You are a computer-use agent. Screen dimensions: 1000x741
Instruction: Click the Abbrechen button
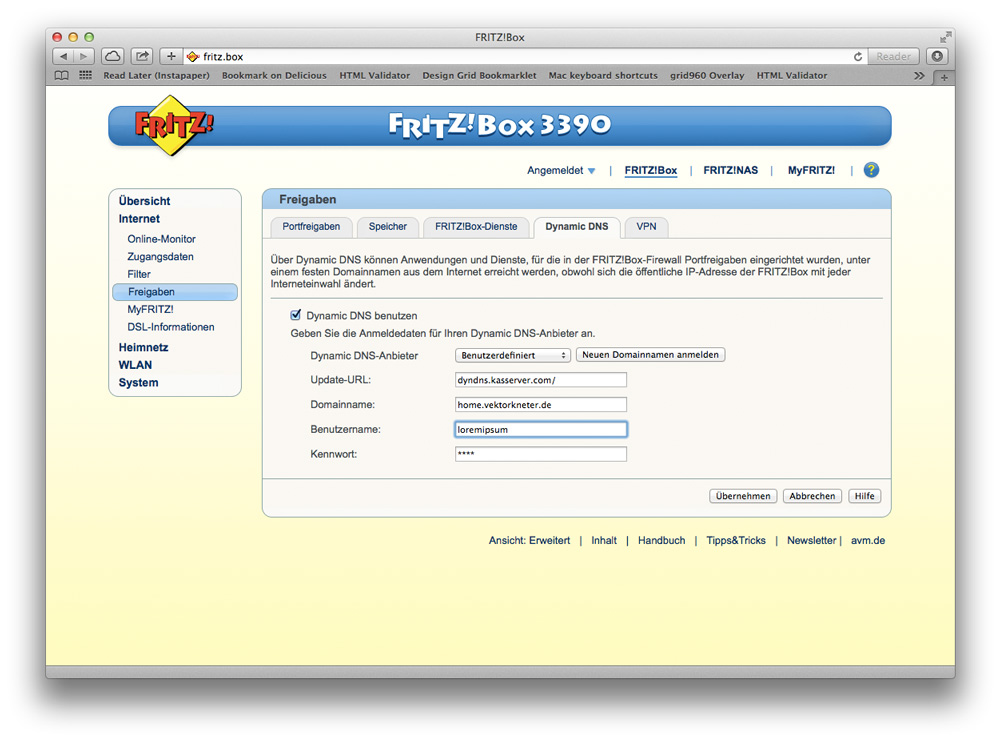[x=812, y=496]
